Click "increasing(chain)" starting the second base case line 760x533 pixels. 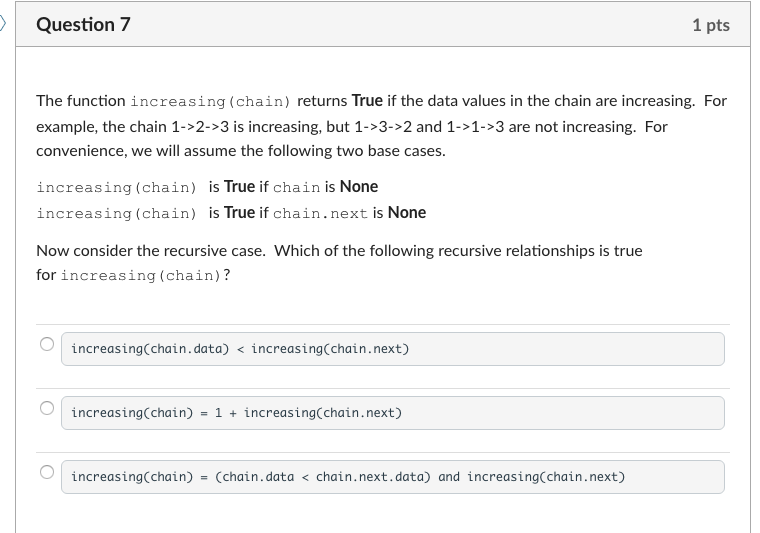point(116,213)
